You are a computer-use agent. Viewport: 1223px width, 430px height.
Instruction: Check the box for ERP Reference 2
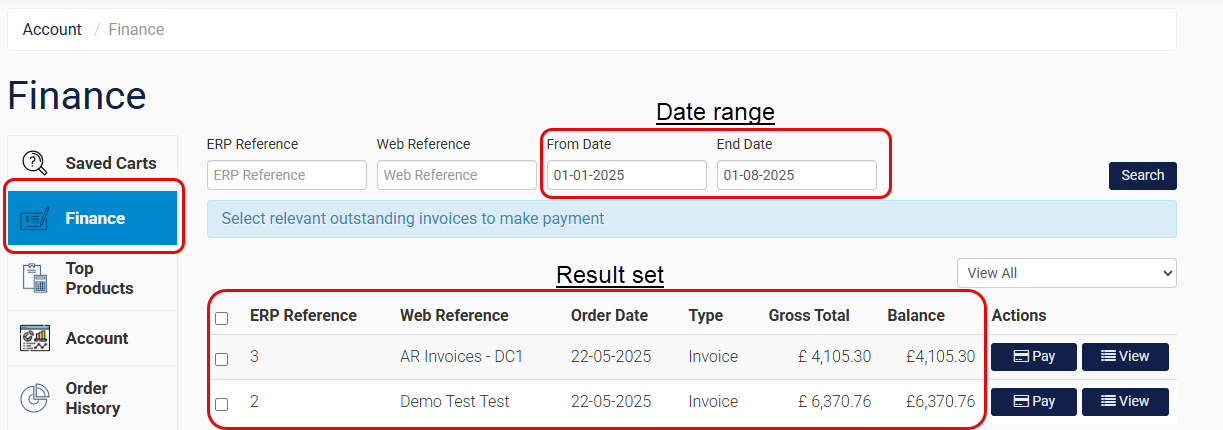click(x=222, y=404)
